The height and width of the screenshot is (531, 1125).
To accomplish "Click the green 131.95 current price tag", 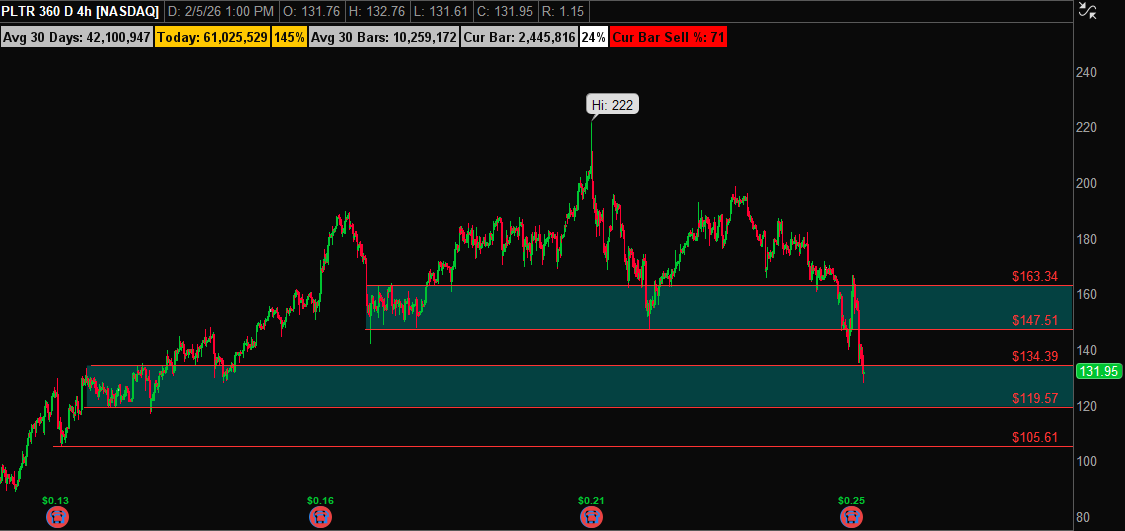I will 1098,371.
